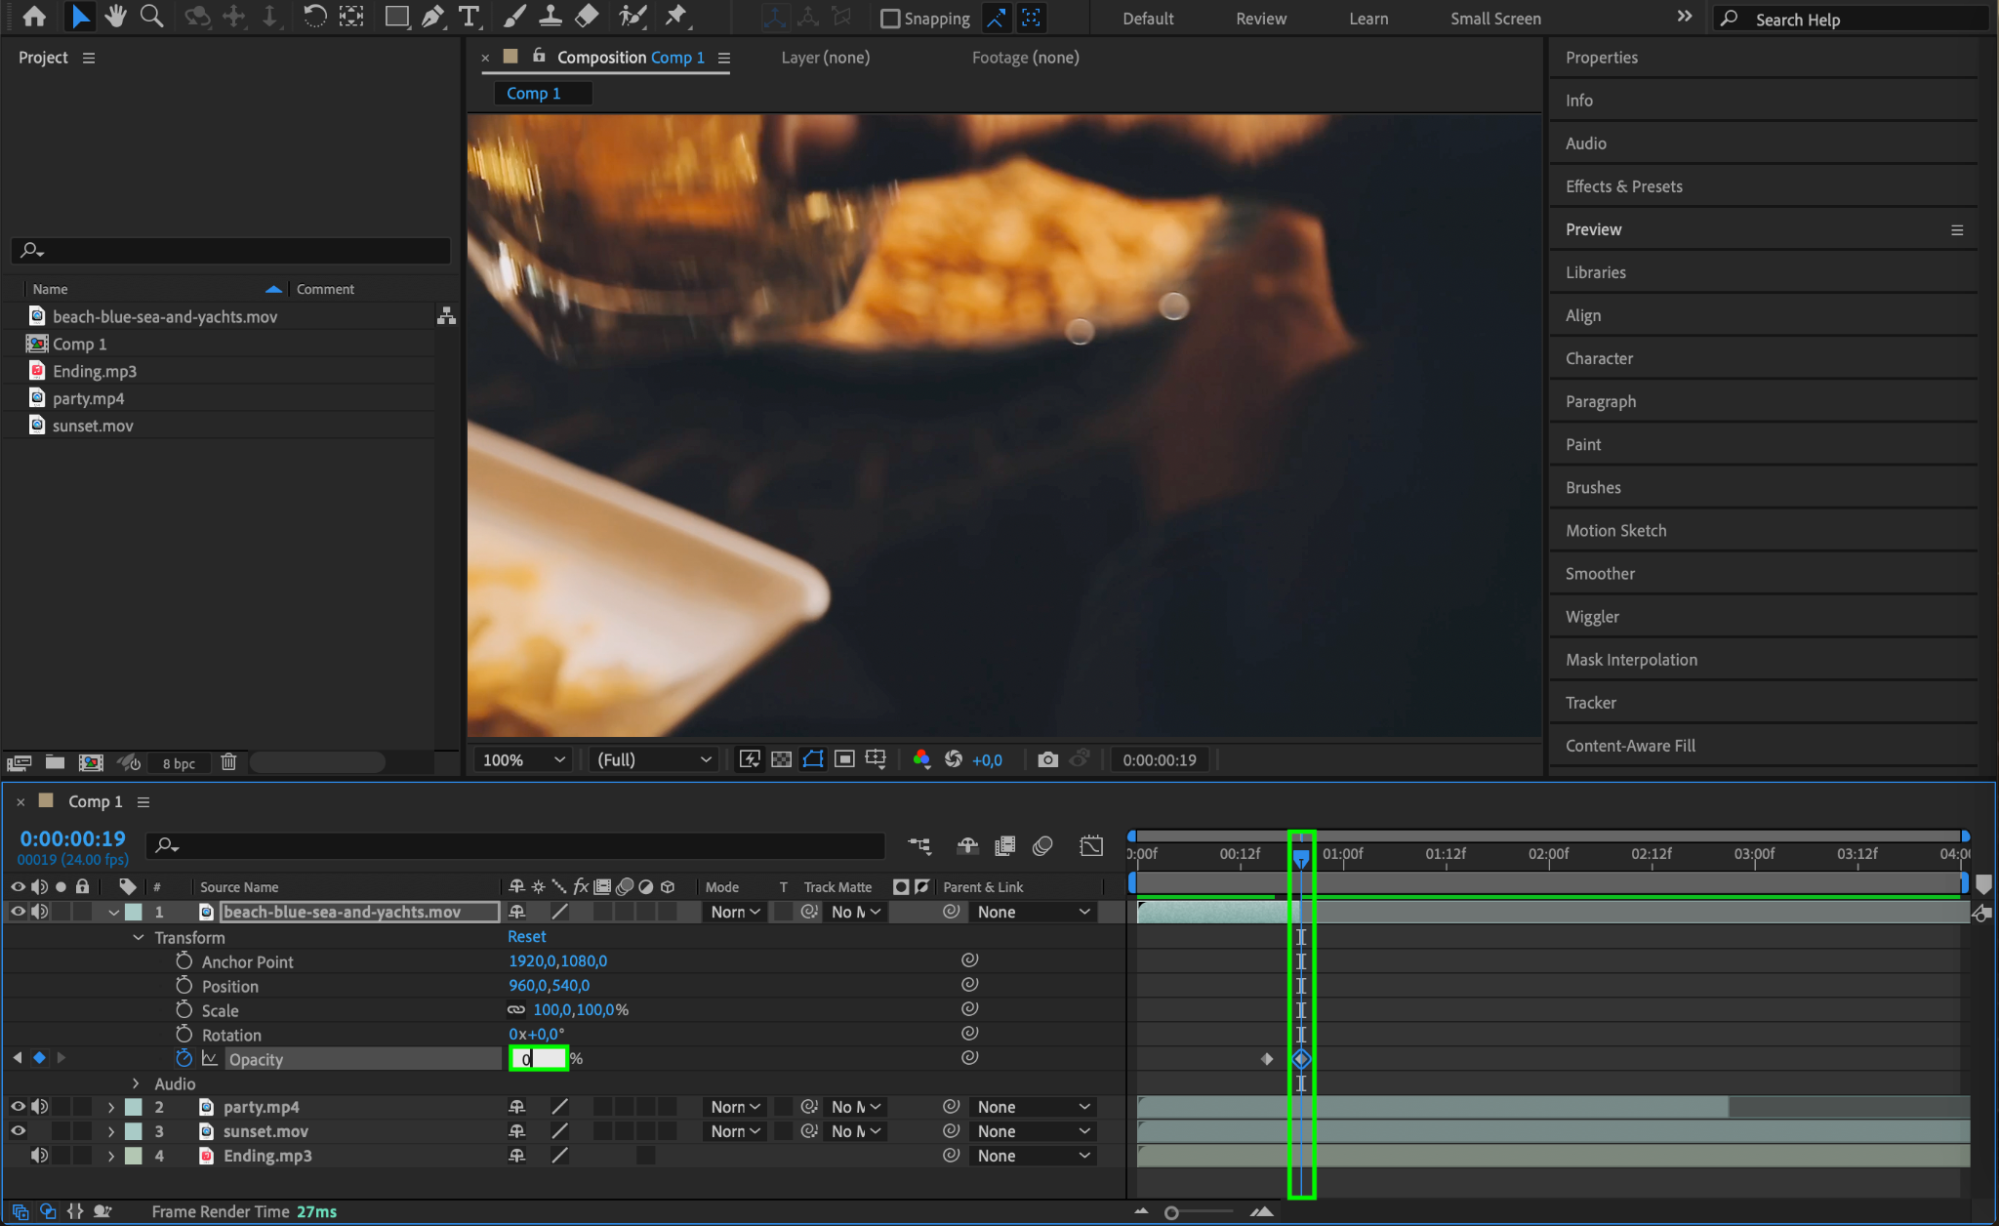The width and height of the screenshot is (1999, 1226).
Task: Hide the sunset.mov layer video
Action: [18, 1131]
